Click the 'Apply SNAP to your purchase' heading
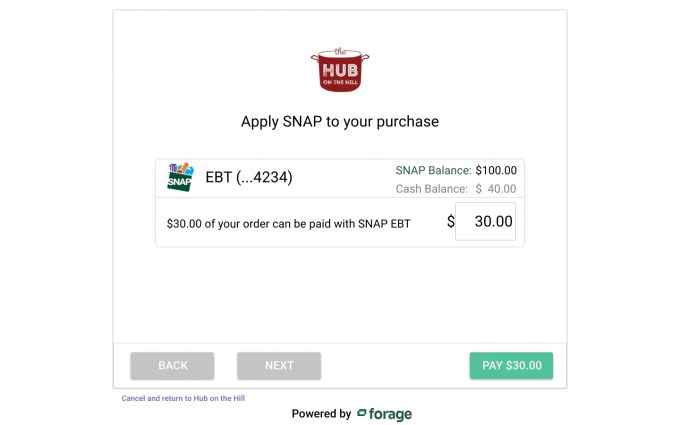680x425 pixels. tap(340, 122)
